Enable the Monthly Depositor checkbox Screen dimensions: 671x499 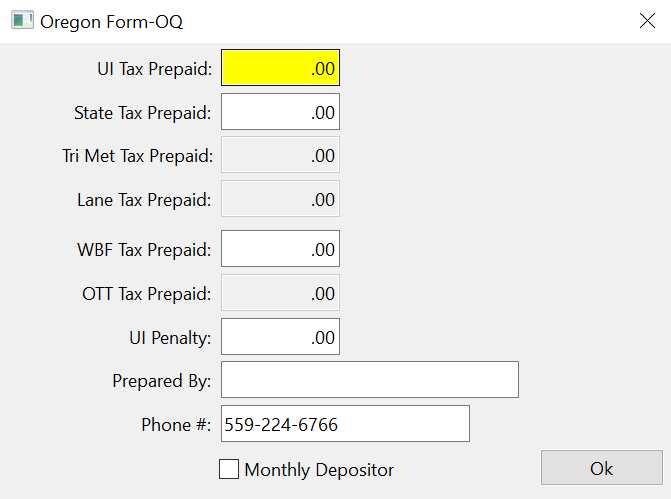click(229, 469)
